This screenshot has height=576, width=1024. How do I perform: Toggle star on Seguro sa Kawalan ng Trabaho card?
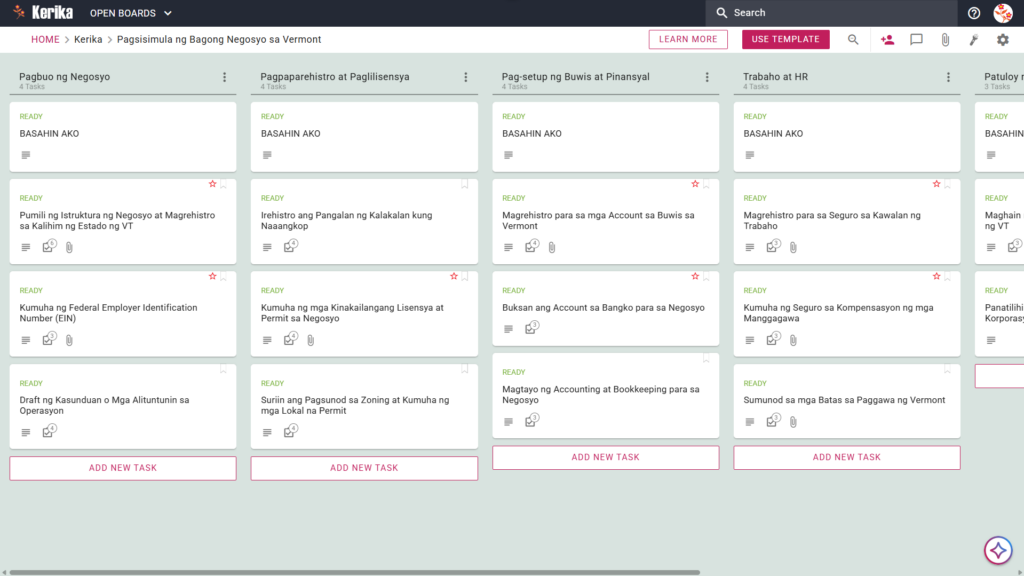(936, 184)
